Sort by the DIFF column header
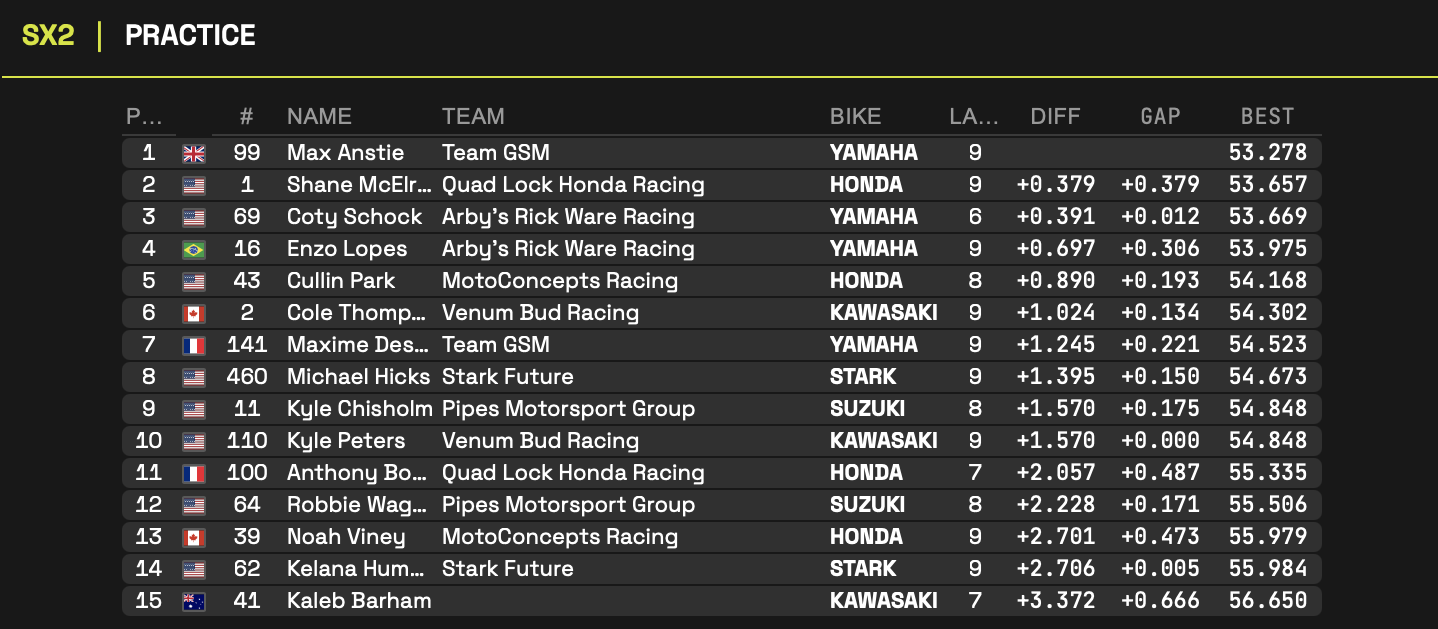This screenshot has height=629, width=1438. click(1055, 116)
